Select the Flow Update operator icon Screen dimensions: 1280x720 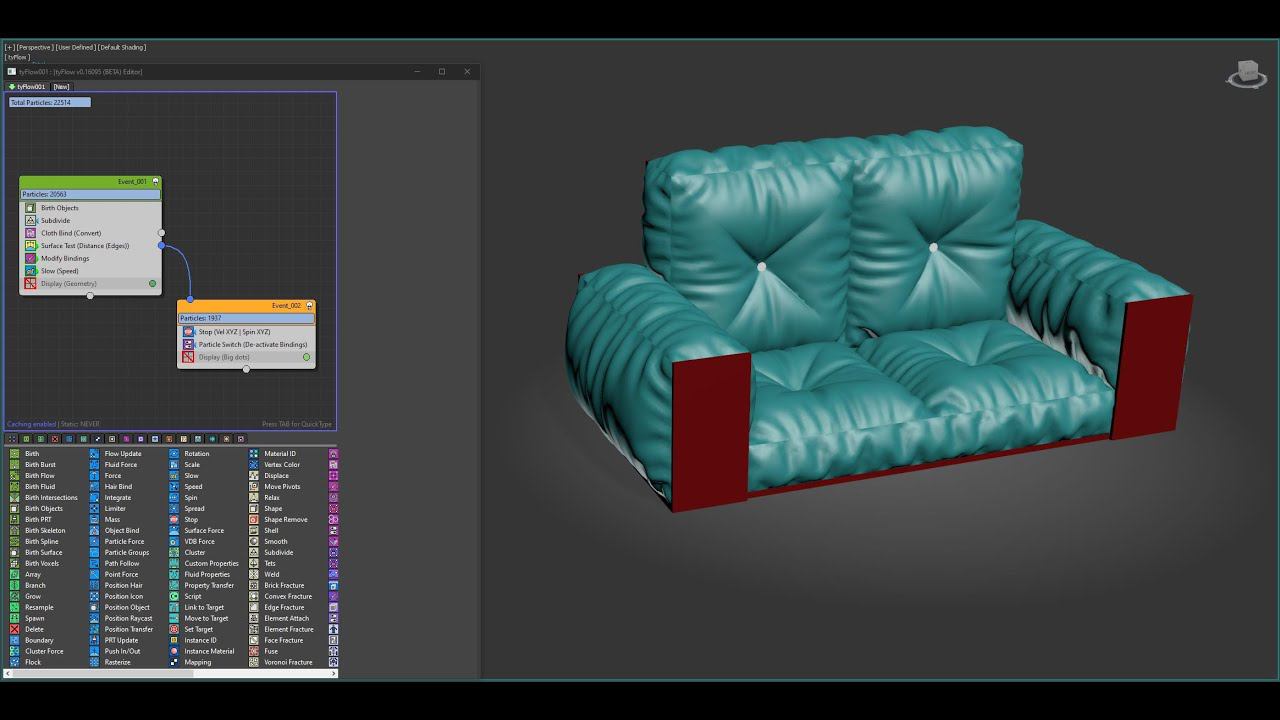click(x=94, y=454)
